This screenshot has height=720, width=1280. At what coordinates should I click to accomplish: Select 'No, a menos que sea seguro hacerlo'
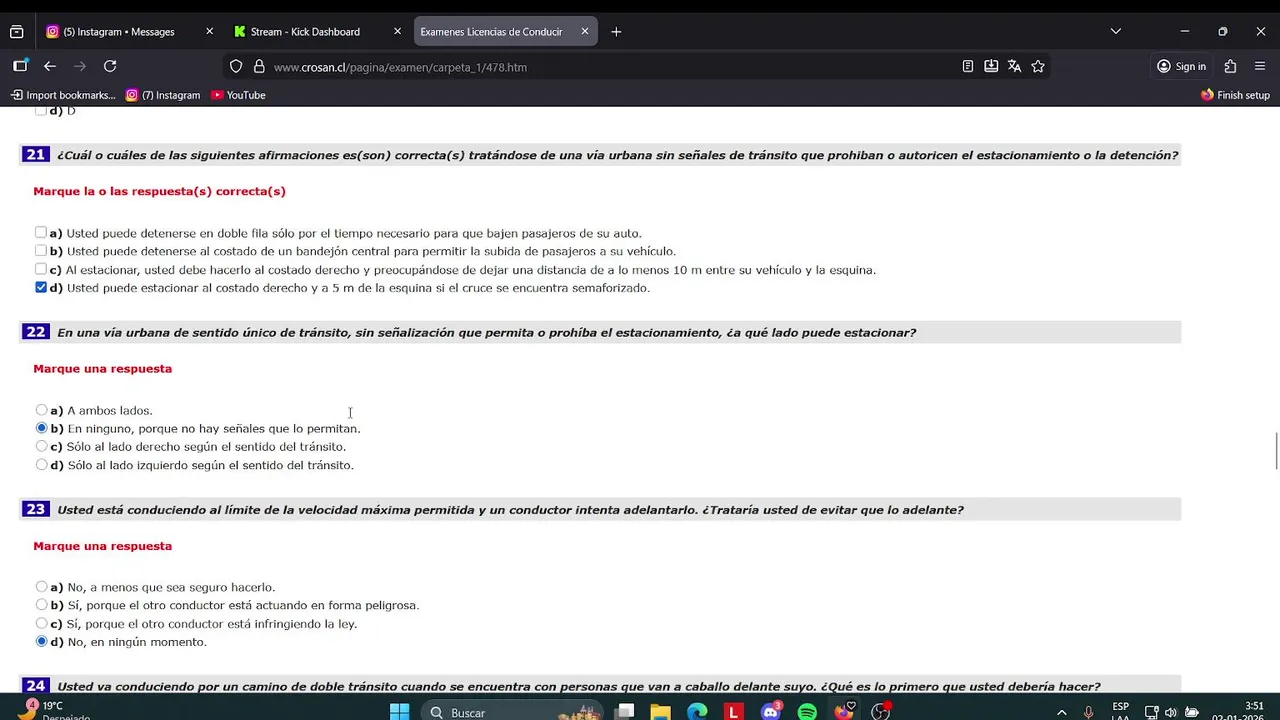(x=41, y=587)
